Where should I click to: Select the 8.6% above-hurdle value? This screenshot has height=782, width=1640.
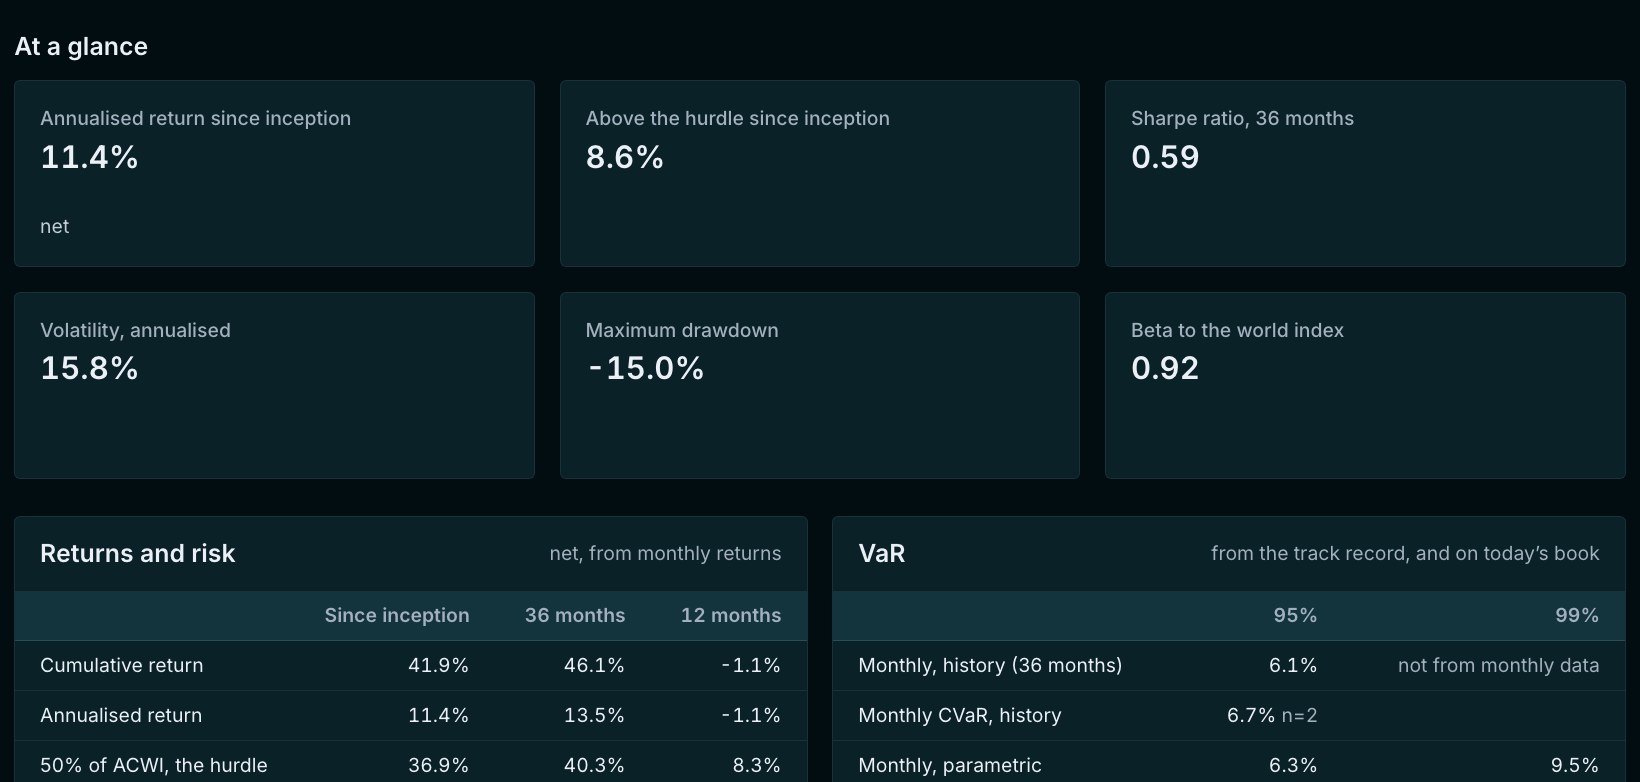pos(624,157)
